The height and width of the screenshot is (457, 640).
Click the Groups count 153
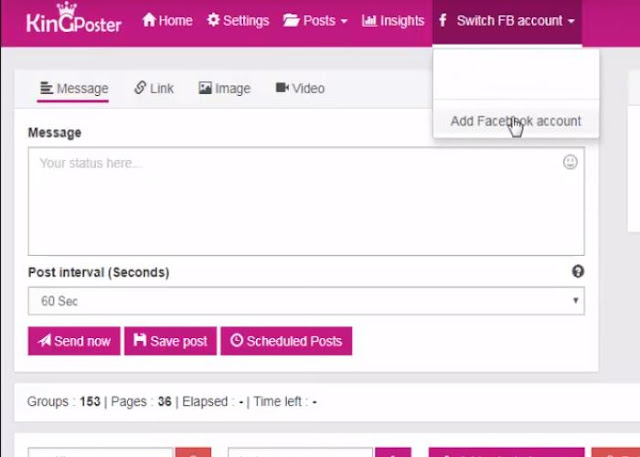(x=90, y=402)
